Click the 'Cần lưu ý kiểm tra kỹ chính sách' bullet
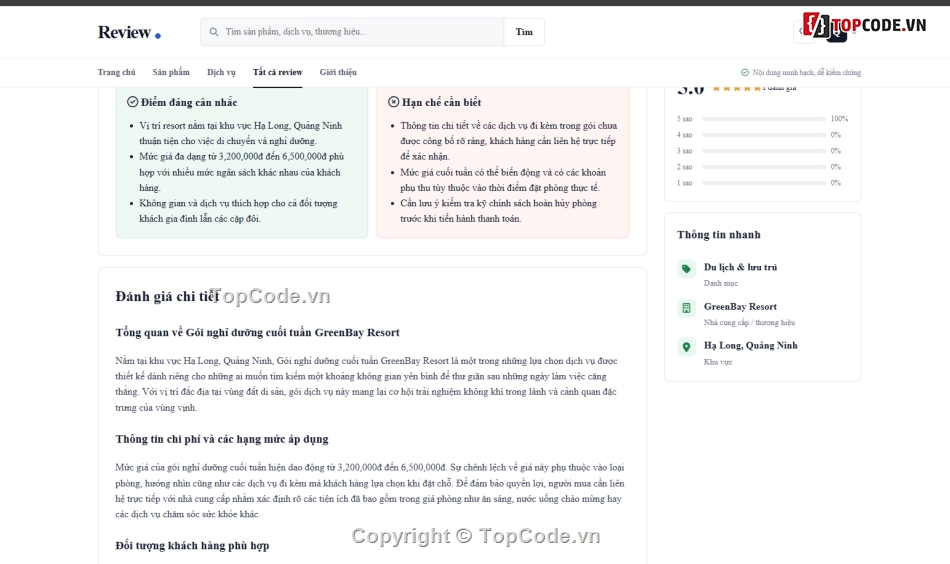This screenshot has width=950, height=564. coord(498,211)
